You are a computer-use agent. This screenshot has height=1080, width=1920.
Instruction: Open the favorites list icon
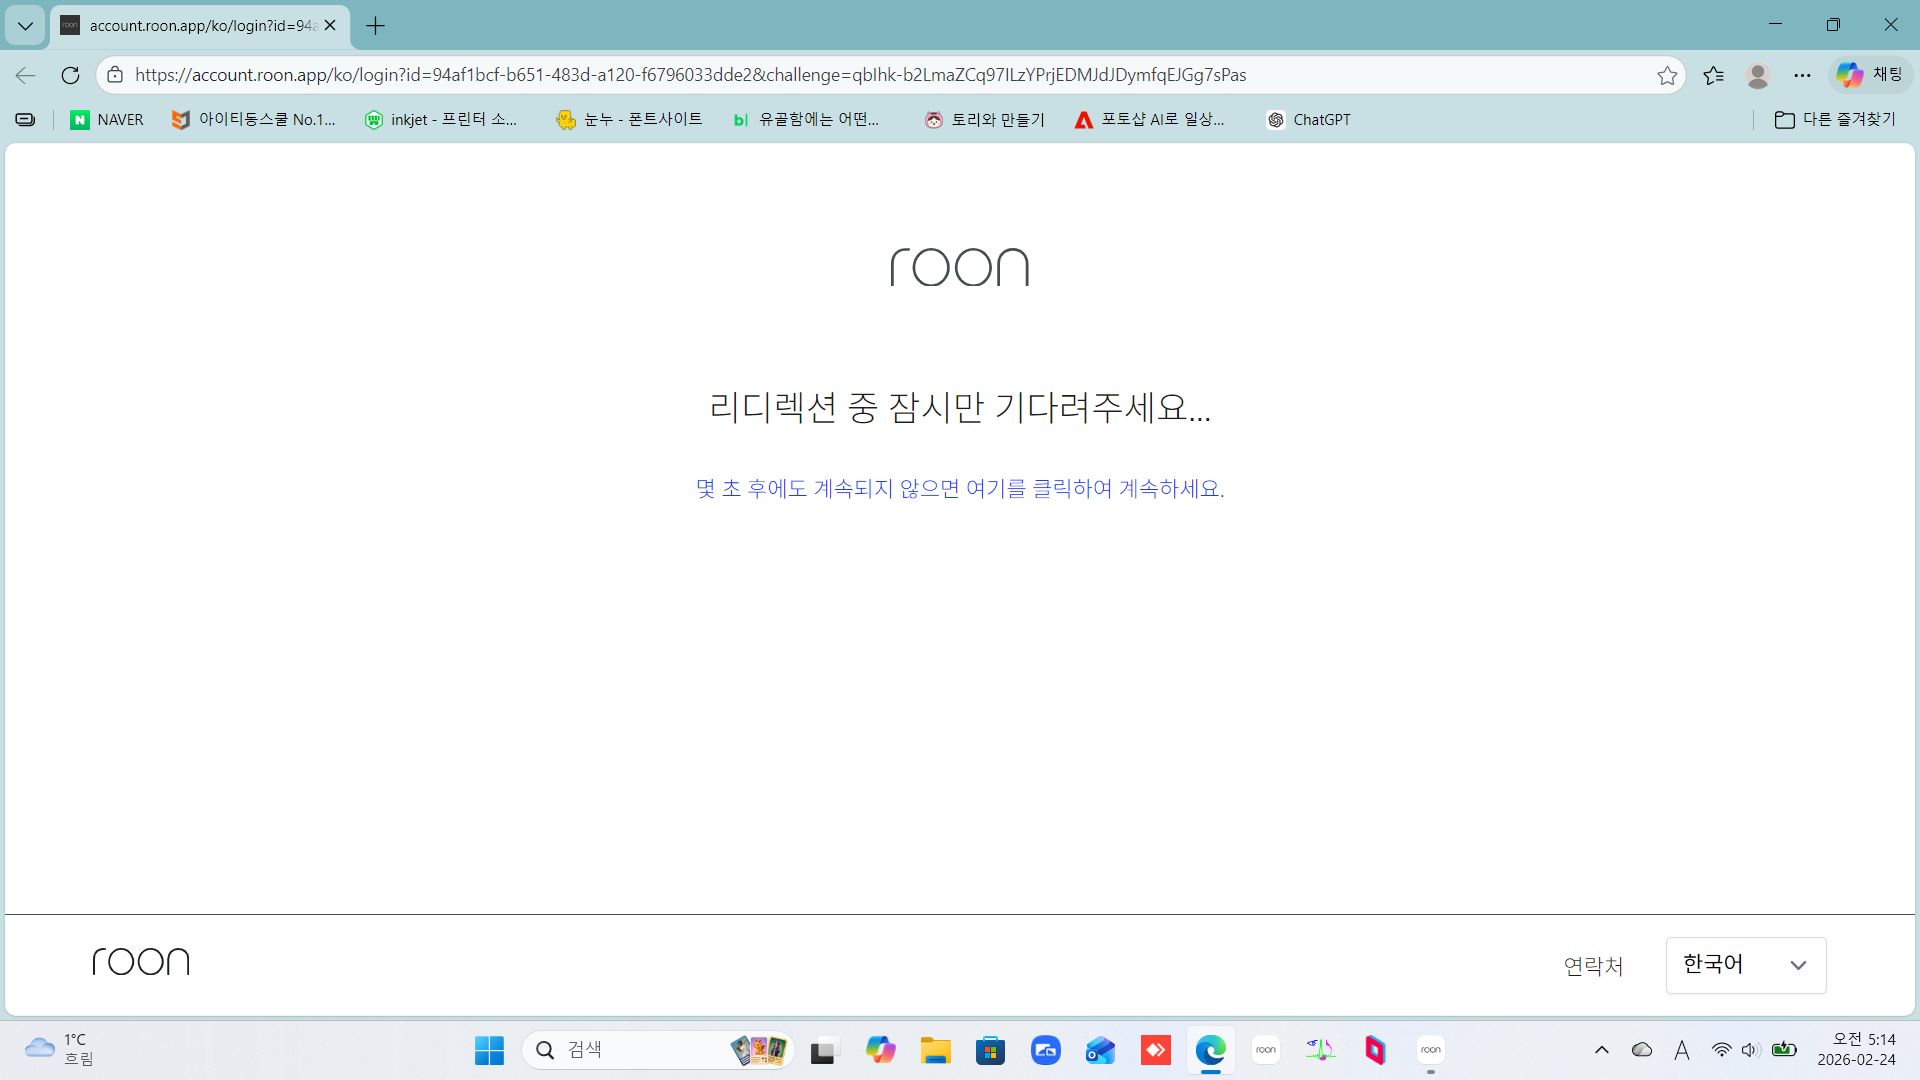(x=1713, y=75)
